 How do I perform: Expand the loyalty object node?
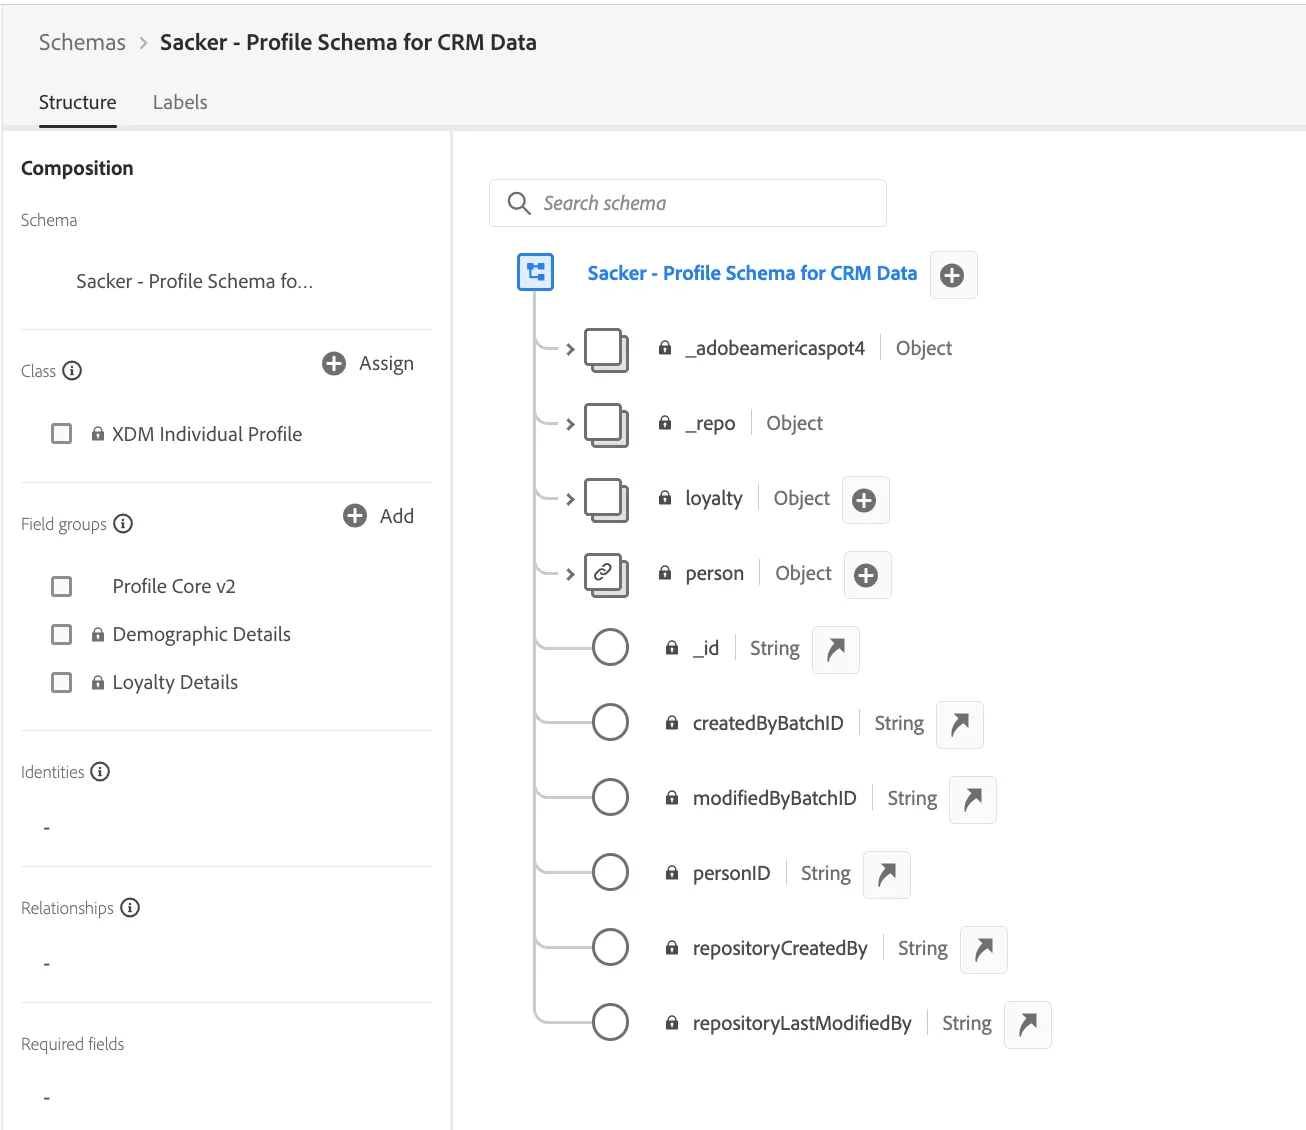tap(570, 499)
